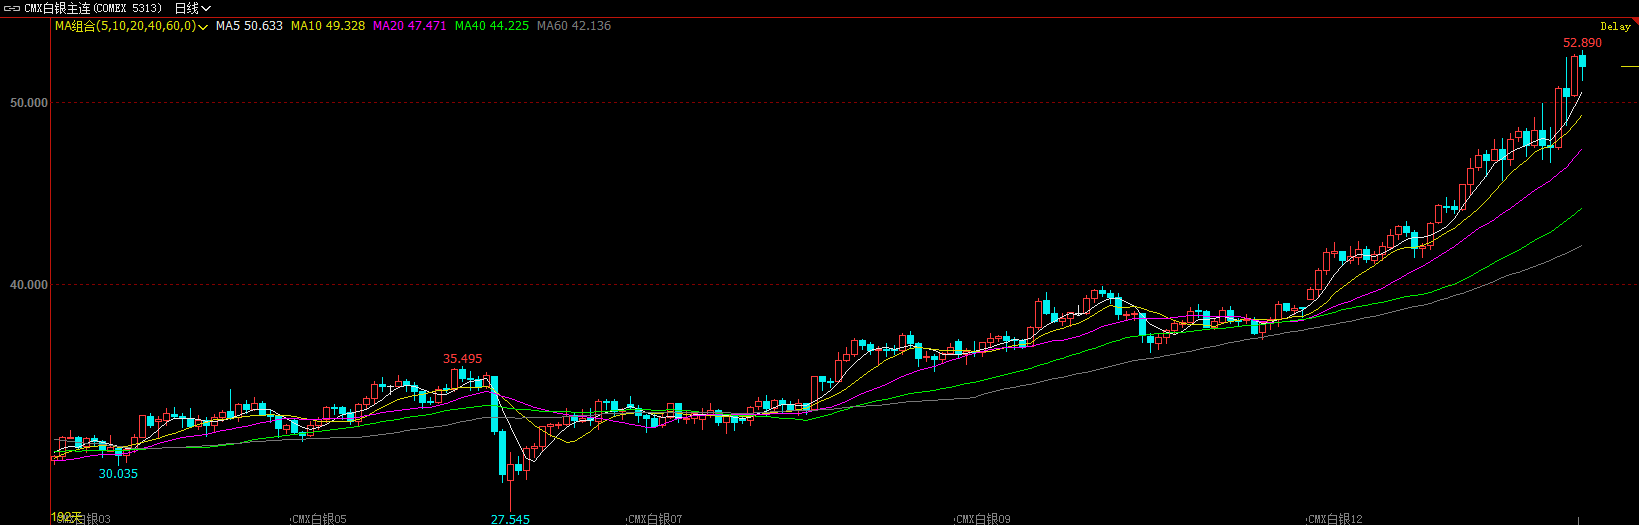Click the 35.495 peak price label
Screen dimensions: 1639x525
(463, 359)
